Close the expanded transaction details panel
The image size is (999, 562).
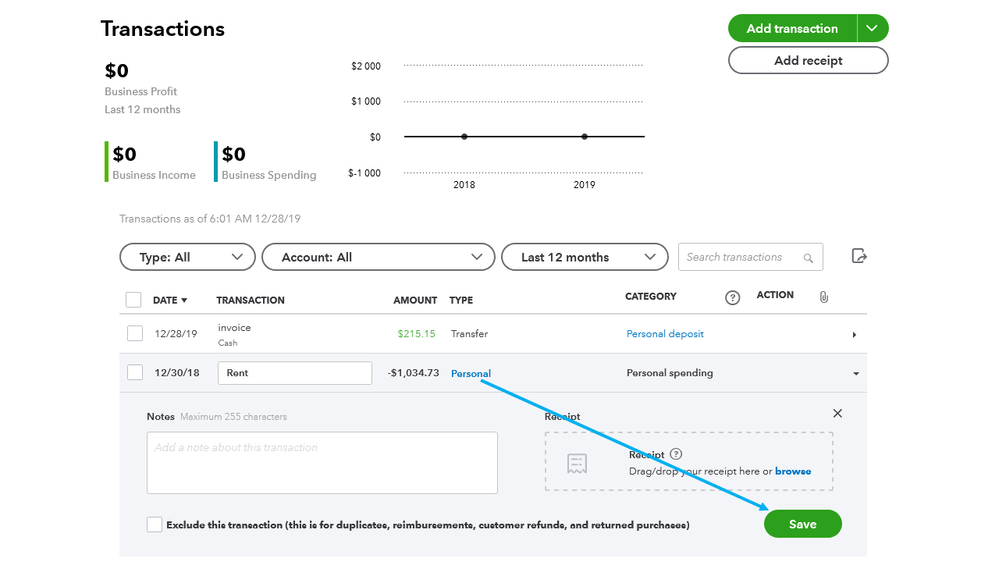837,413
